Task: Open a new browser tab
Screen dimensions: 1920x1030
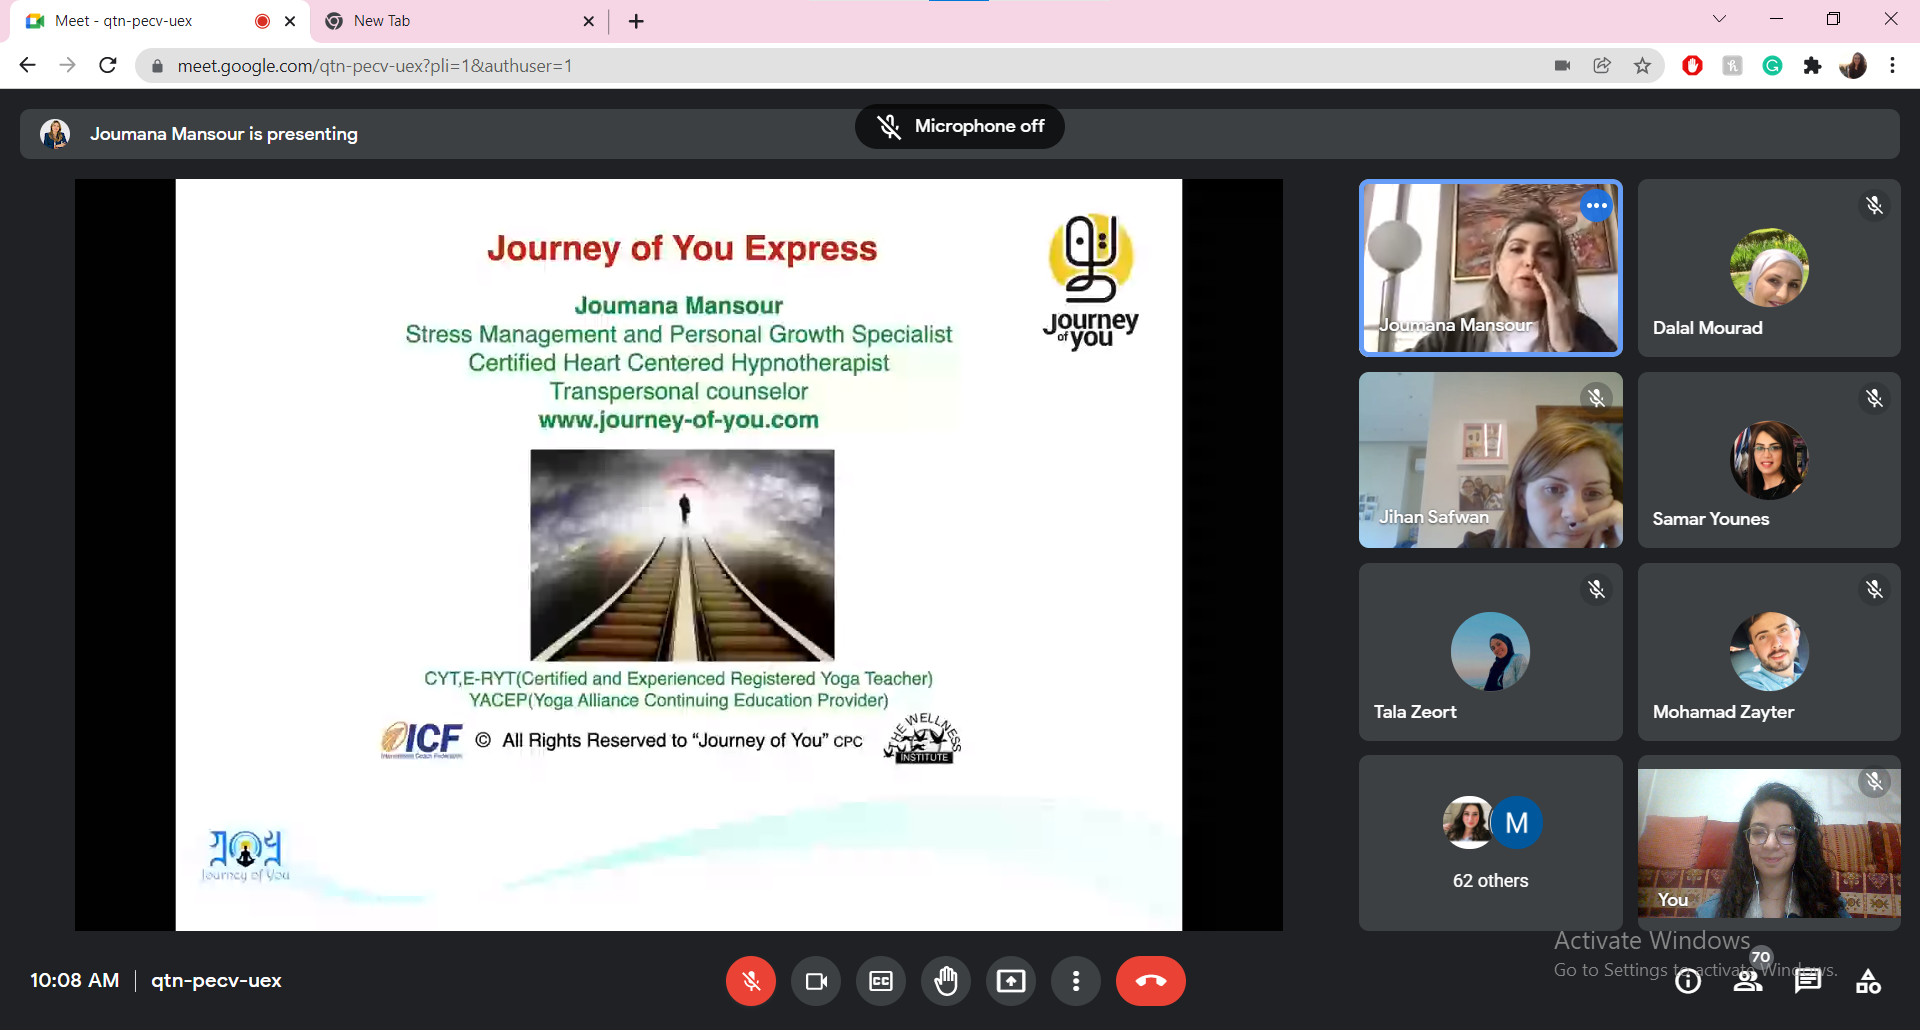Action: (x=636, y=21)
